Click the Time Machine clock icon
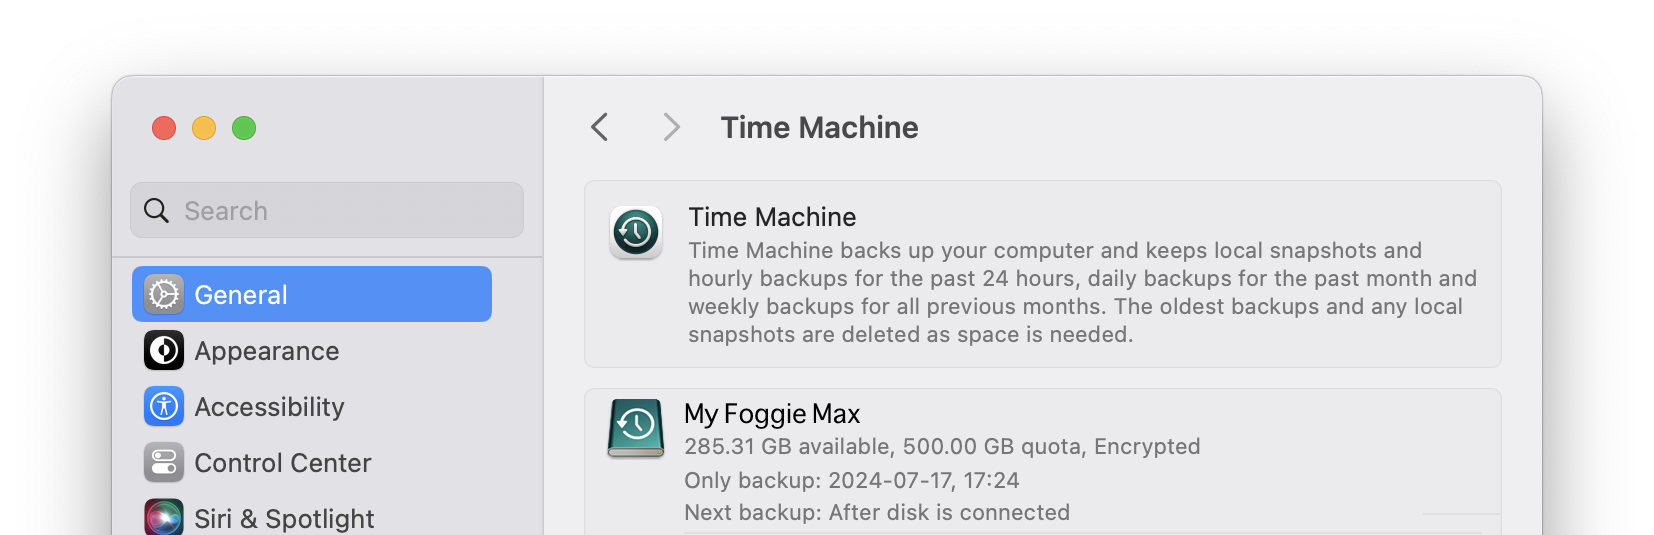Image resolution: width=1654 pixels, height=535 pixels. tap(636, 233)
